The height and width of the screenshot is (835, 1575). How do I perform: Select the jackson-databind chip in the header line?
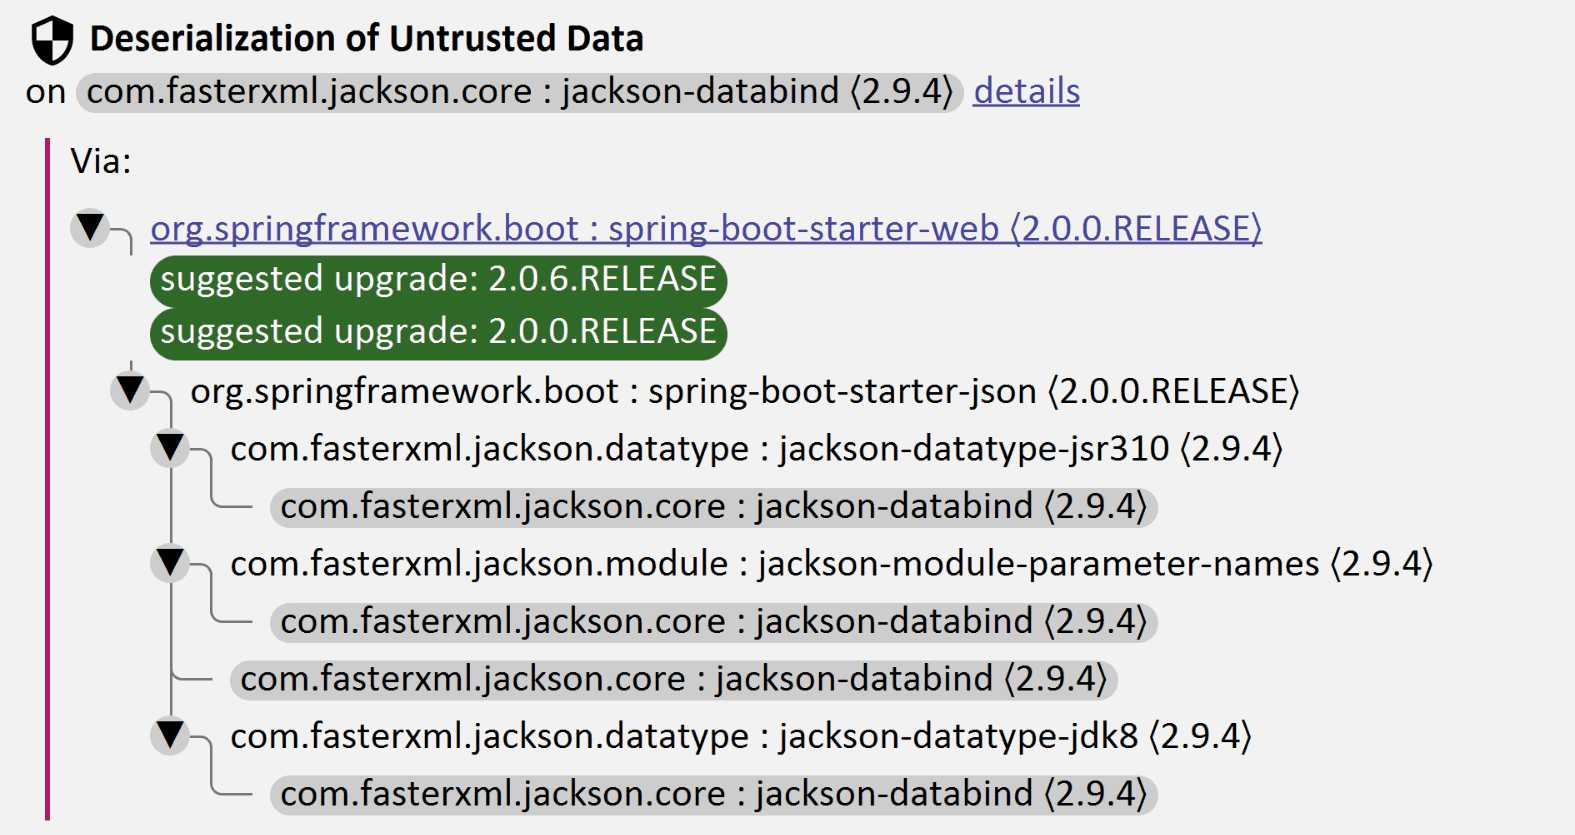coord(519,91)
